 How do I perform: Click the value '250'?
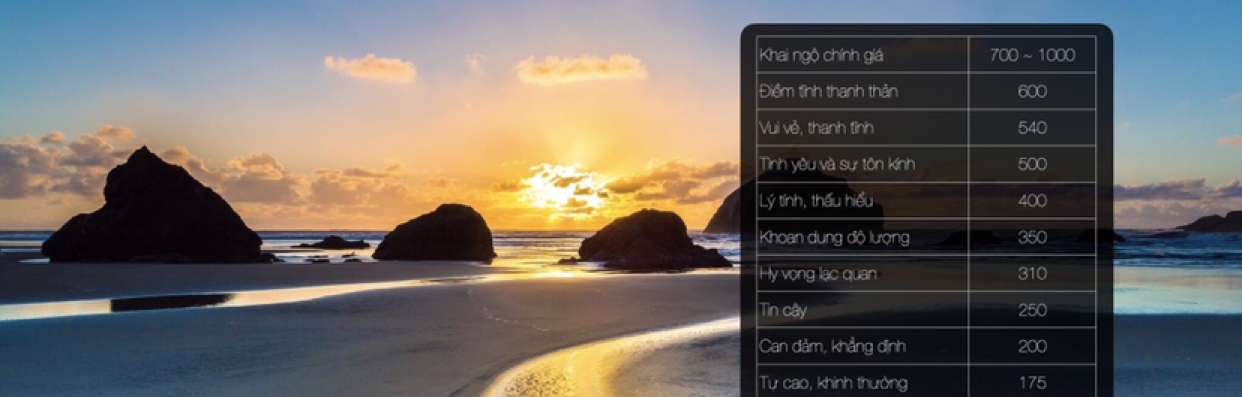[x=1032, y=310]
